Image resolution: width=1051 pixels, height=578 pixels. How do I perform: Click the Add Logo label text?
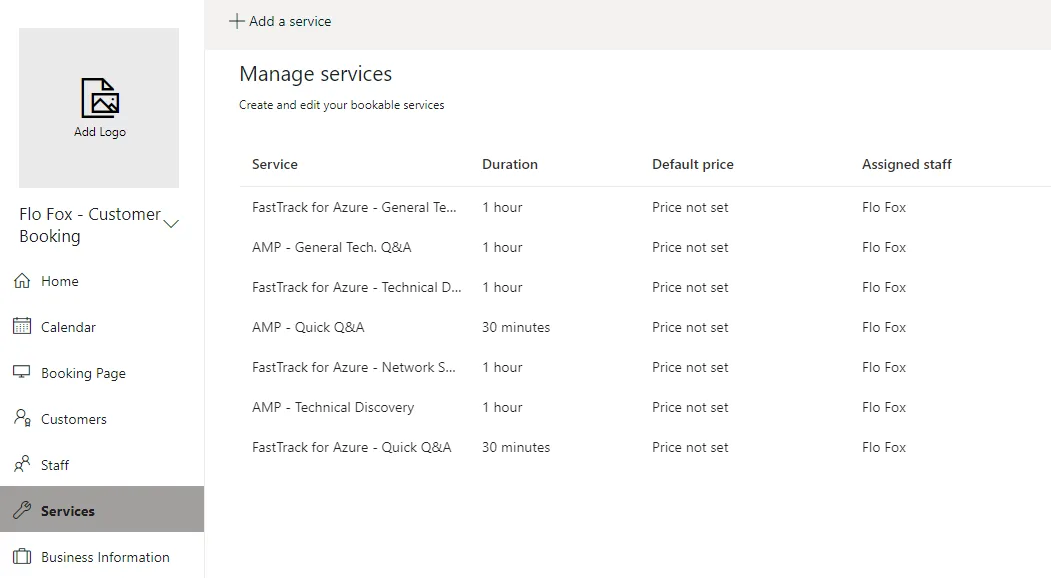coord(100,132)
